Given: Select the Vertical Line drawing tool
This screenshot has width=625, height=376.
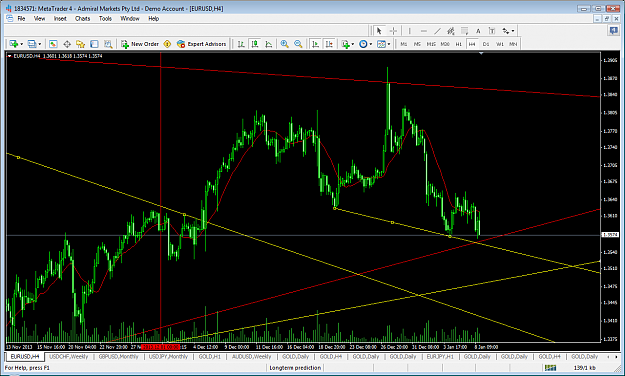Looking at the screenshot, I should tap(409, 31).
